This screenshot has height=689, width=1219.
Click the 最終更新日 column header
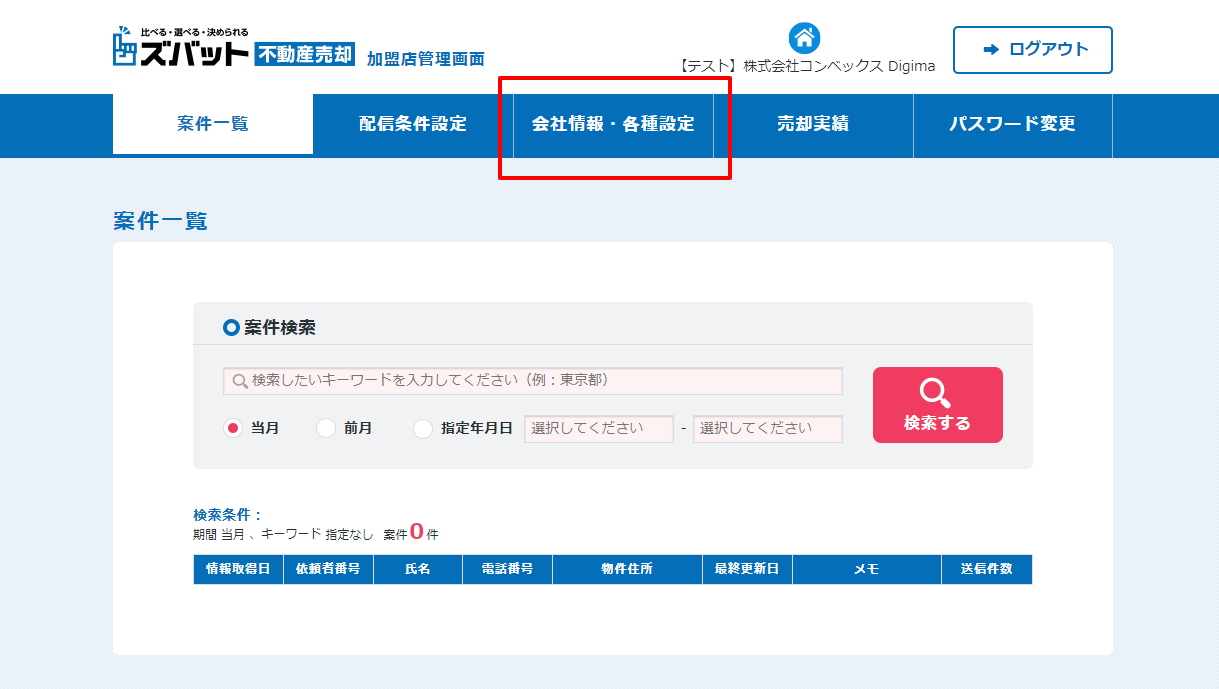(x=747, y=569)
